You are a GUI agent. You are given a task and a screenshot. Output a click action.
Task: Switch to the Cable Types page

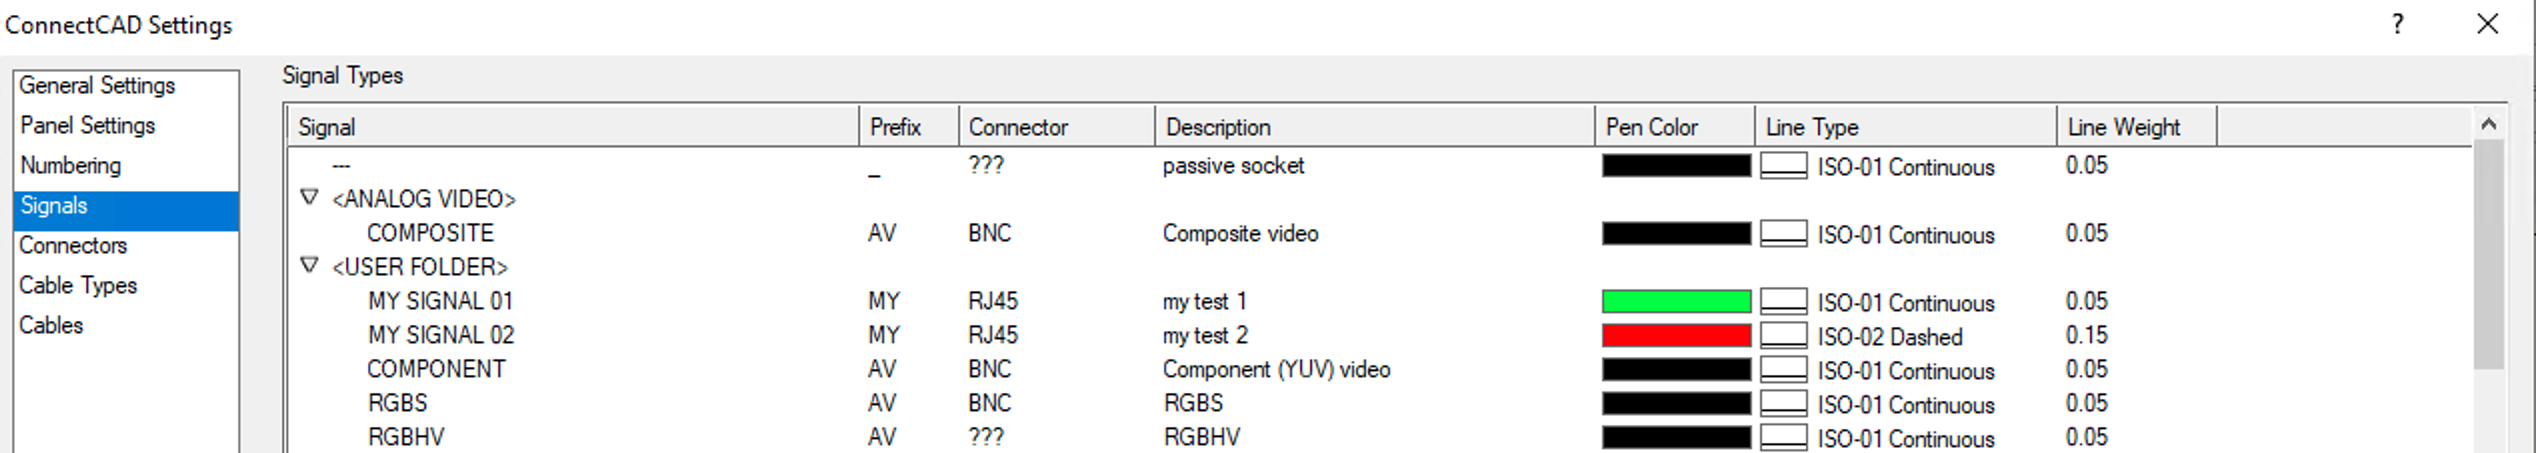(78, 286)
